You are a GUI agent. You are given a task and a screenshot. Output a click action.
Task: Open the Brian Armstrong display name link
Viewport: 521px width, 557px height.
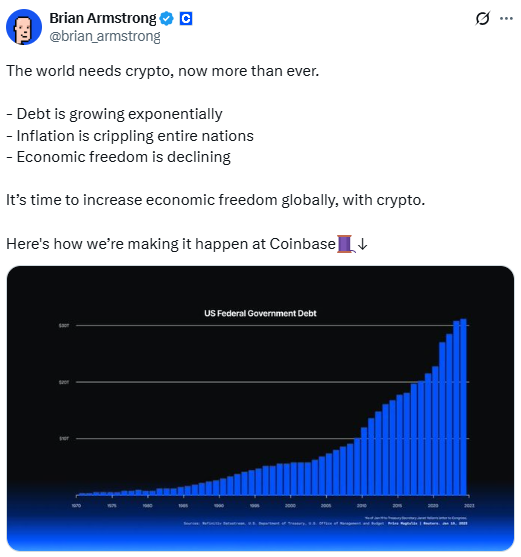coord(103,18)
